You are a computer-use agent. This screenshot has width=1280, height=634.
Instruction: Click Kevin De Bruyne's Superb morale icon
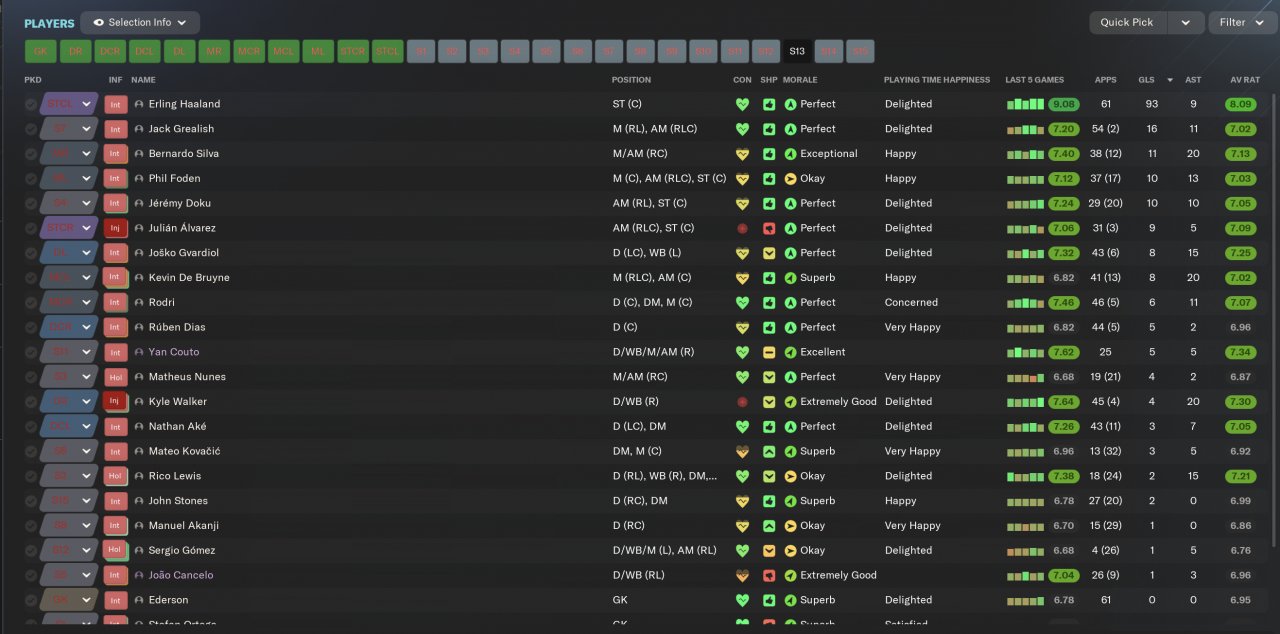tap(790, 277)
